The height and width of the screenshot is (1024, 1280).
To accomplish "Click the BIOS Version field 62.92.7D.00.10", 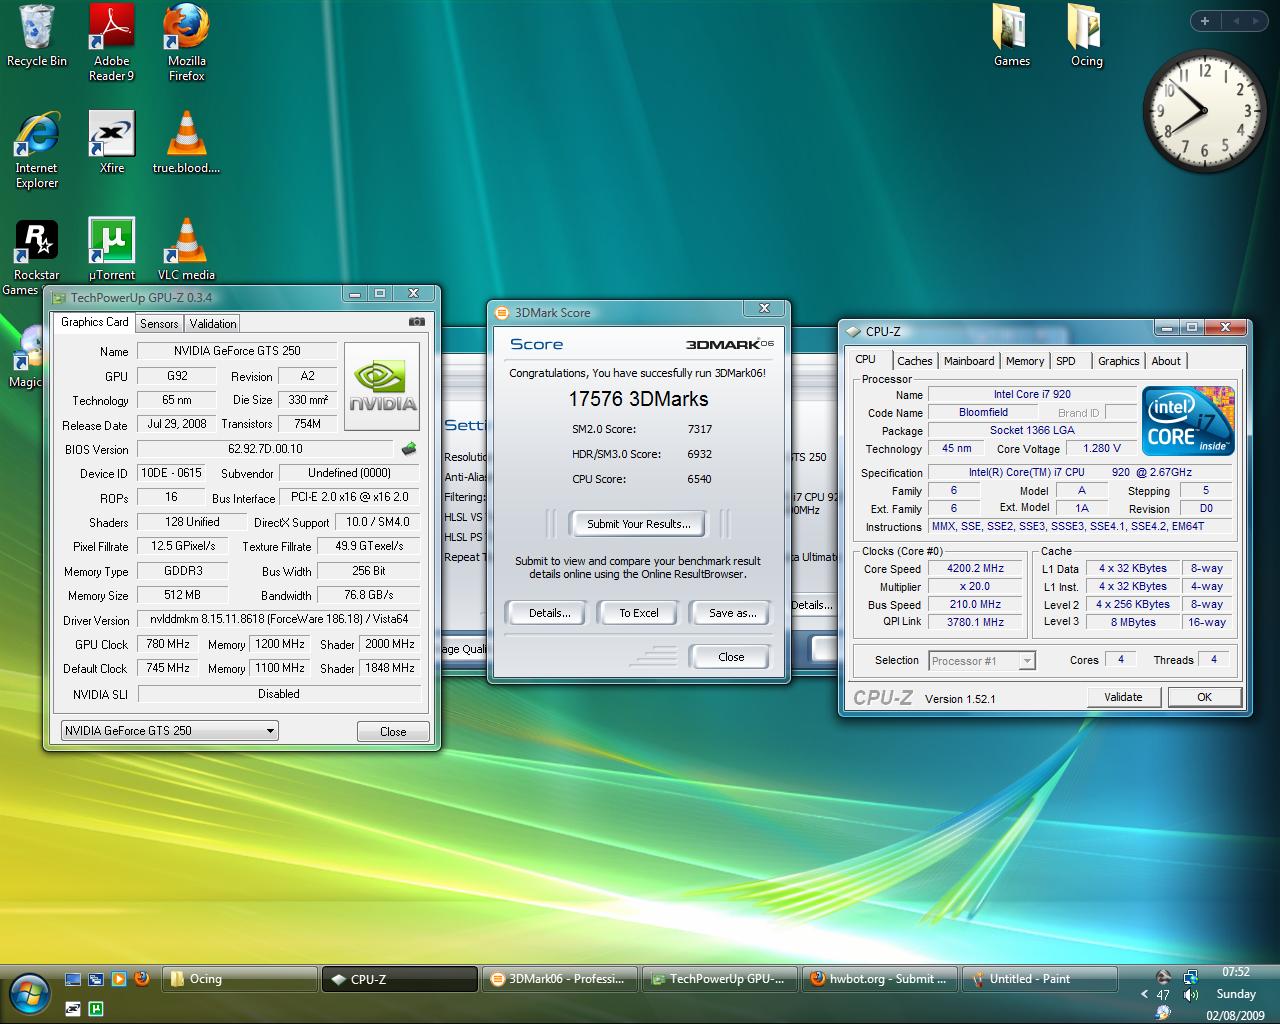I will tap(265, 449).
